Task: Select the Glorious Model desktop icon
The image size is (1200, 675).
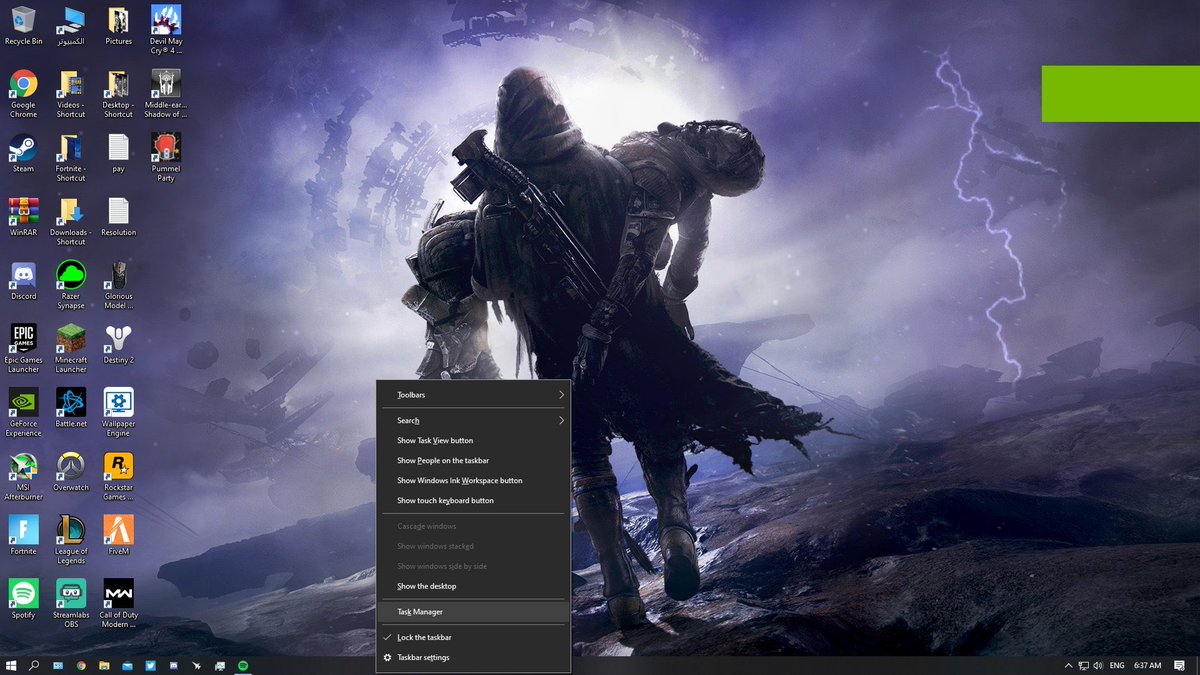Action: tap(118, 285)
